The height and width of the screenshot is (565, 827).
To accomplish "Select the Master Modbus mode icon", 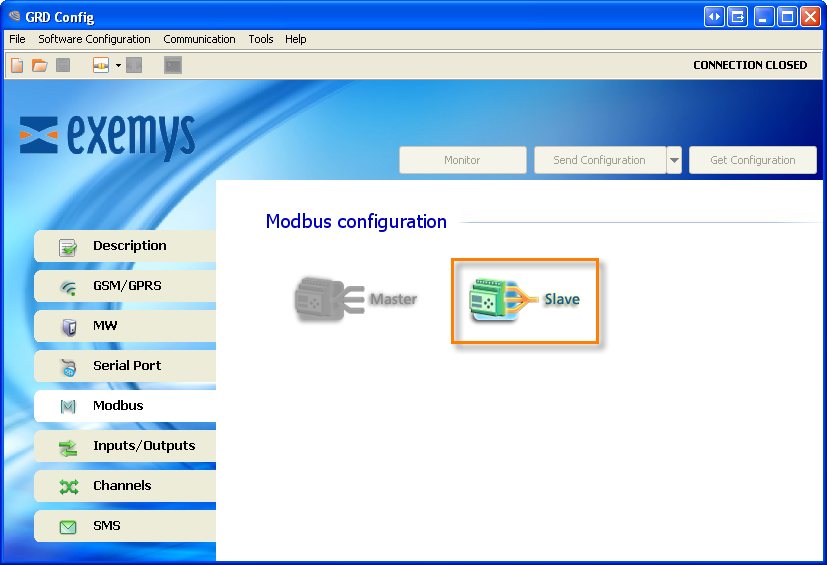I will pyautogui.click(x=355, y=299).
